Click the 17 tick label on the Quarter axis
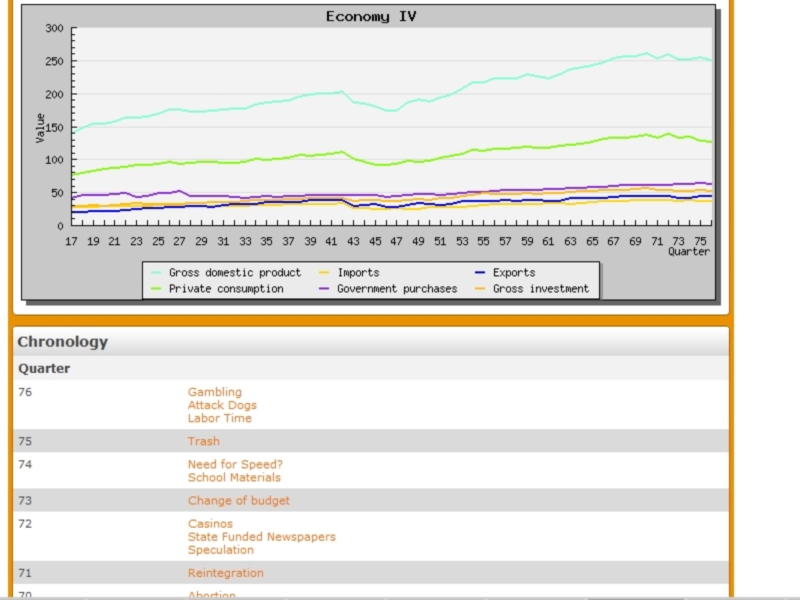Screen dimensions: 800x600 [71, 241]
